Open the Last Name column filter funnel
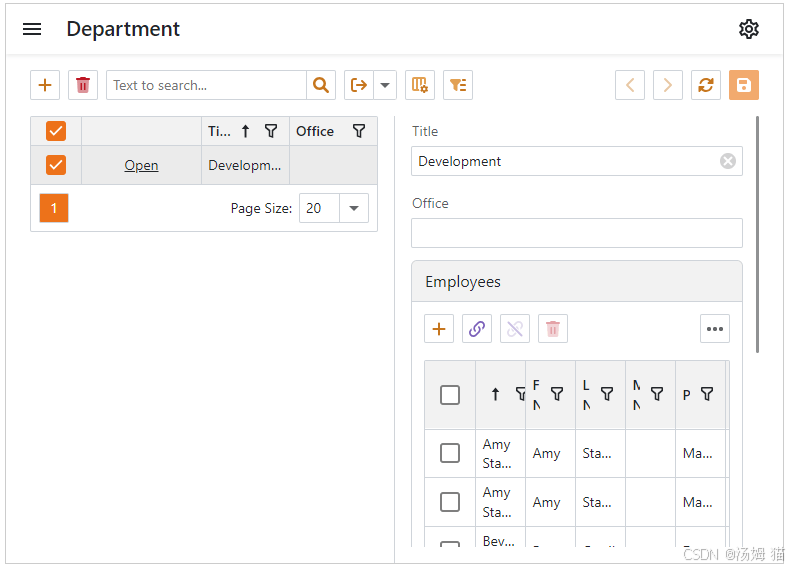Viewport: 792px width, 568px height. [x=607, y=394]
